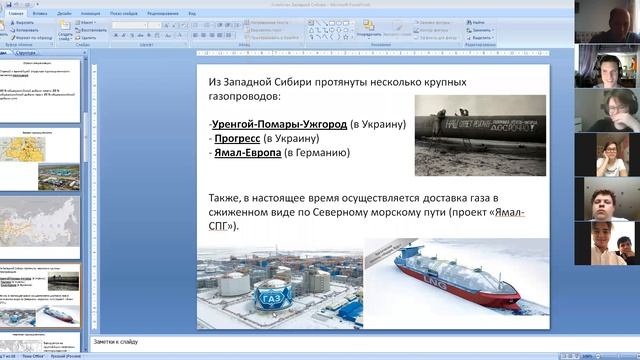Save the presentation with the floppy disk icon
The height and width of the screenshot is (360, 640).
click(x=9, y=4)
